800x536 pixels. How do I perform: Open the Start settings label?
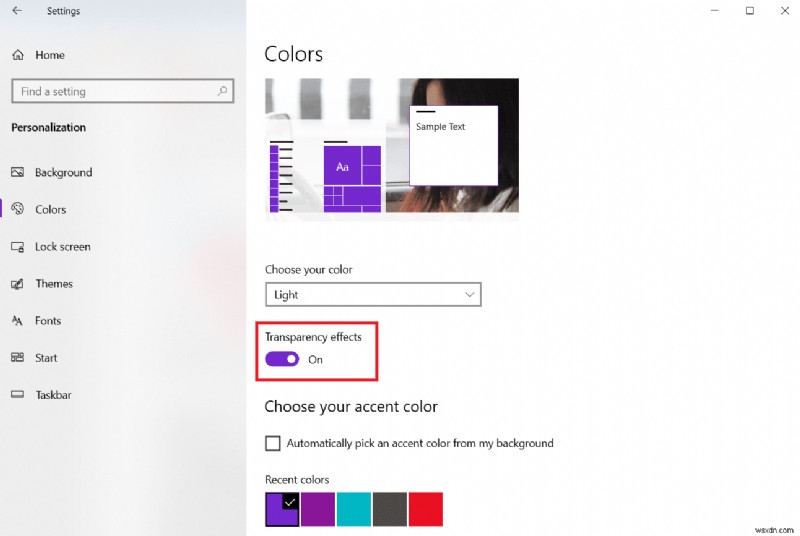[46, 358]
